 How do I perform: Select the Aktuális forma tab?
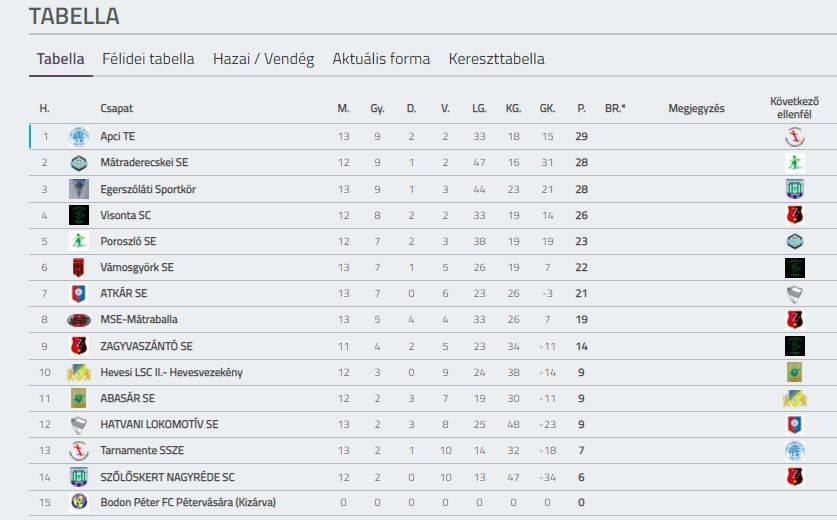381,59
